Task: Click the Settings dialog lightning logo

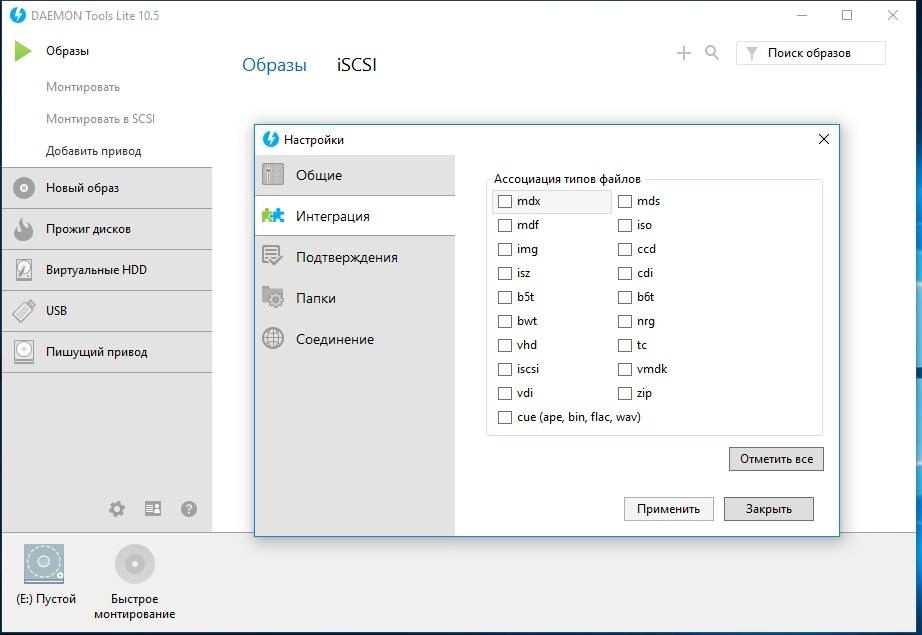Action: click(x=271, y=139)
